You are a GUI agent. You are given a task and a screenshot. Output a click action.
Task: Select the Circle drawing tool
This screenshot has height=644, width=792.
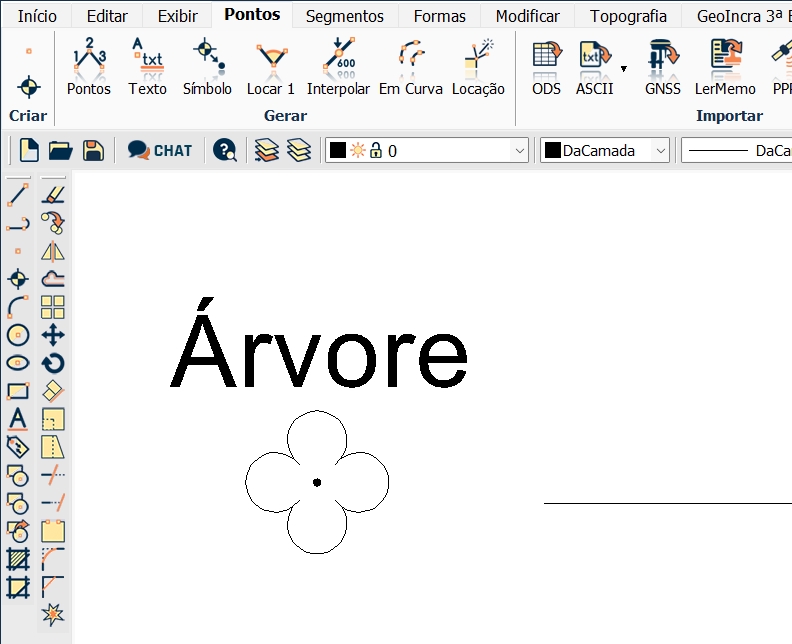[18, 335]
